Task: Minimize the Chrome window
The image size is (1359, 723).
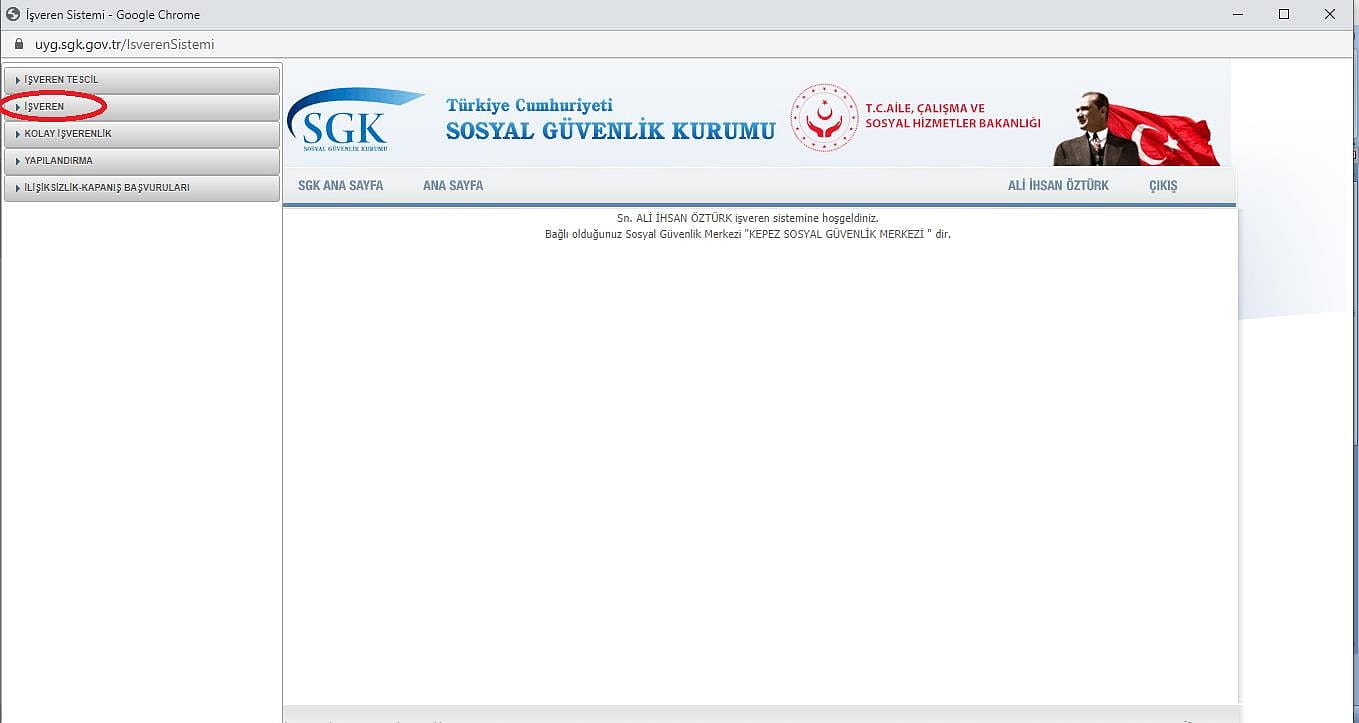Action: pos(1237,14)
